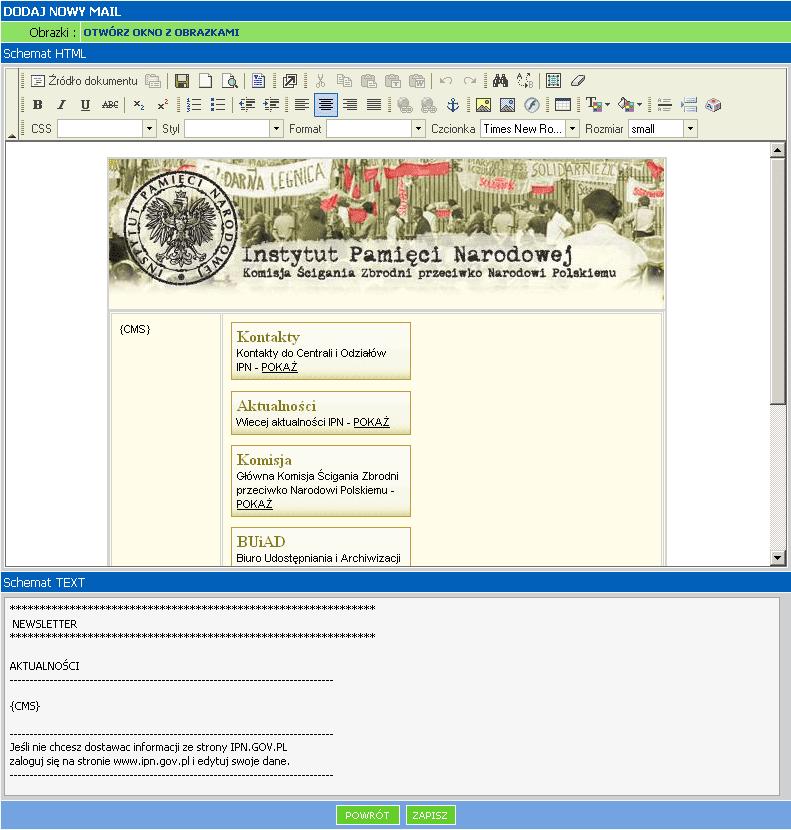Click the BUiAD heading in editor

(261, 542)
